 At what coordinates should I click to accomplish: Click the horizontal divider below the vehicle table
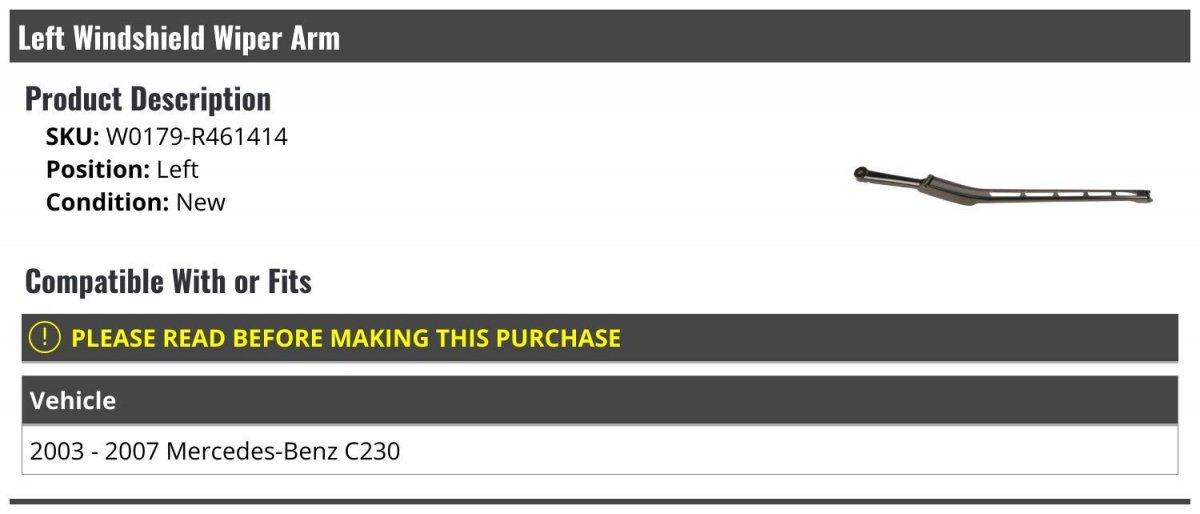(x=600, y=501)
